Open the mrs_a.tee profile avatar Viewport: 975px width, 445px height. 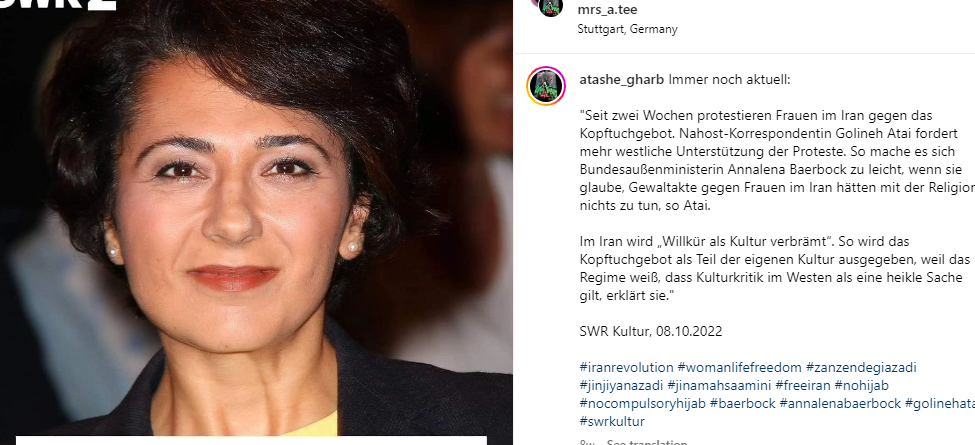[x=551, y=7]
